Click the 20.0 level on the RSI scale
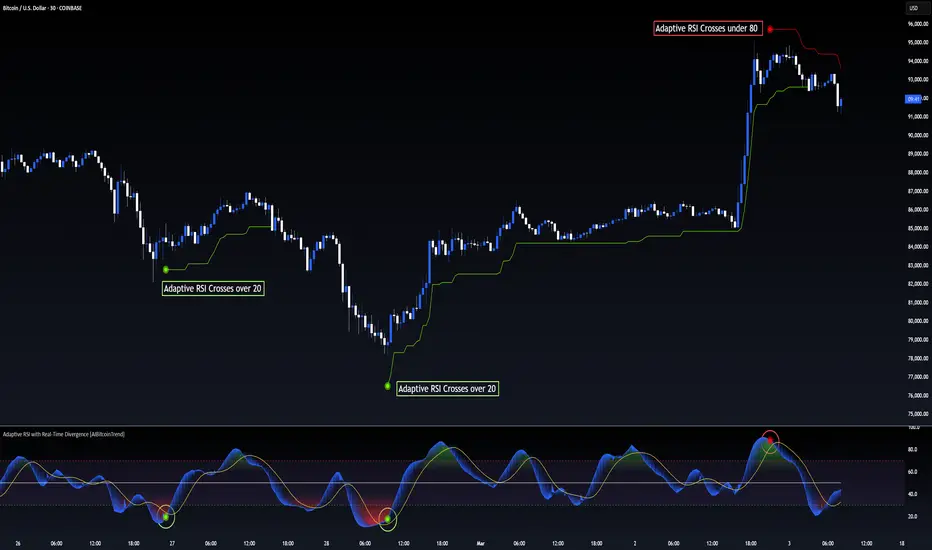Viewport: 932px width, 550px height. [913, 516]
